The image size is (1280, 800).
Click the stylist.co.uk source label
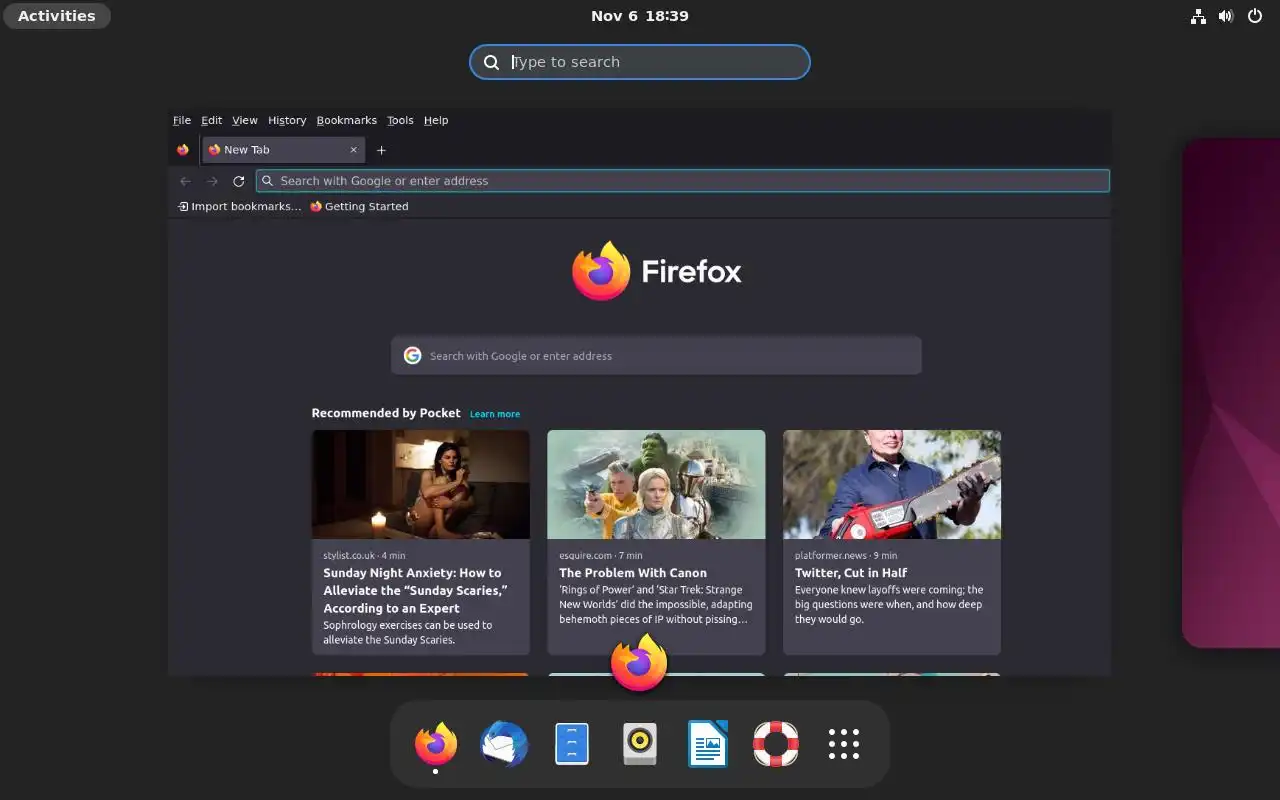[x=364, y=555]
